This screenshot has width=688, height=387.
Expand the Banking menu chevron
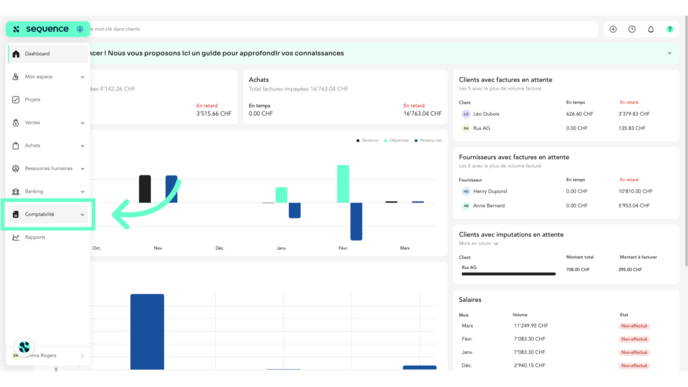pos(82,192)
